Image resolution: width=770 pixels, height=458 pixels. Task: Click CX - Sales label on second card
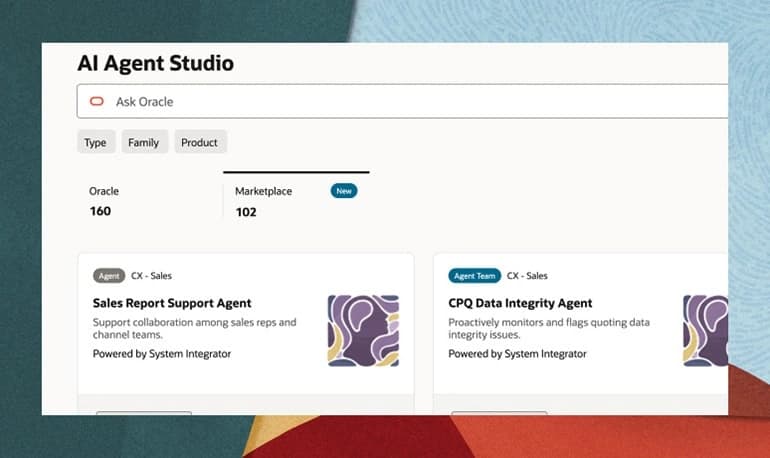tap(527, 276)
